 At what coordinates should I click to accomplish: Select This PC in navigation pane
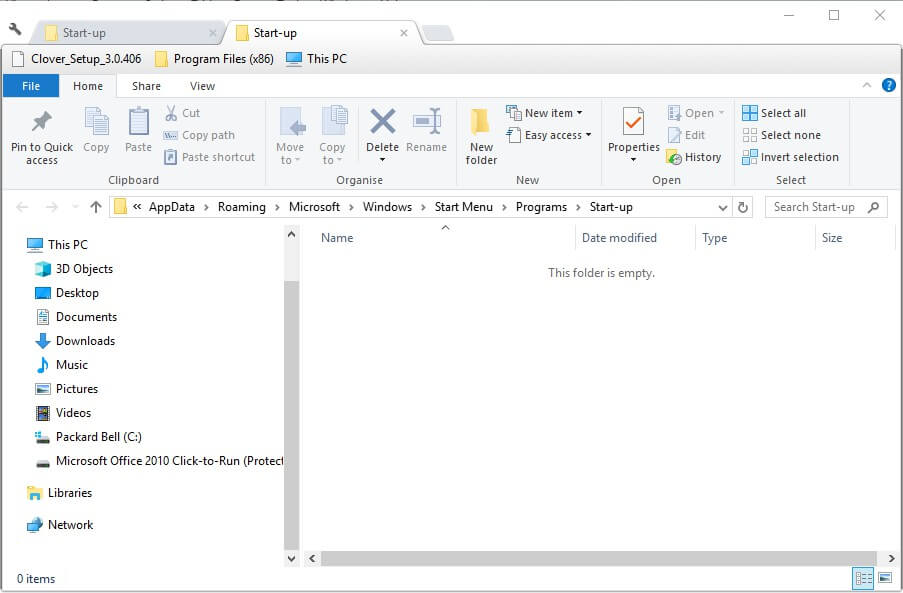pos(58,245)
